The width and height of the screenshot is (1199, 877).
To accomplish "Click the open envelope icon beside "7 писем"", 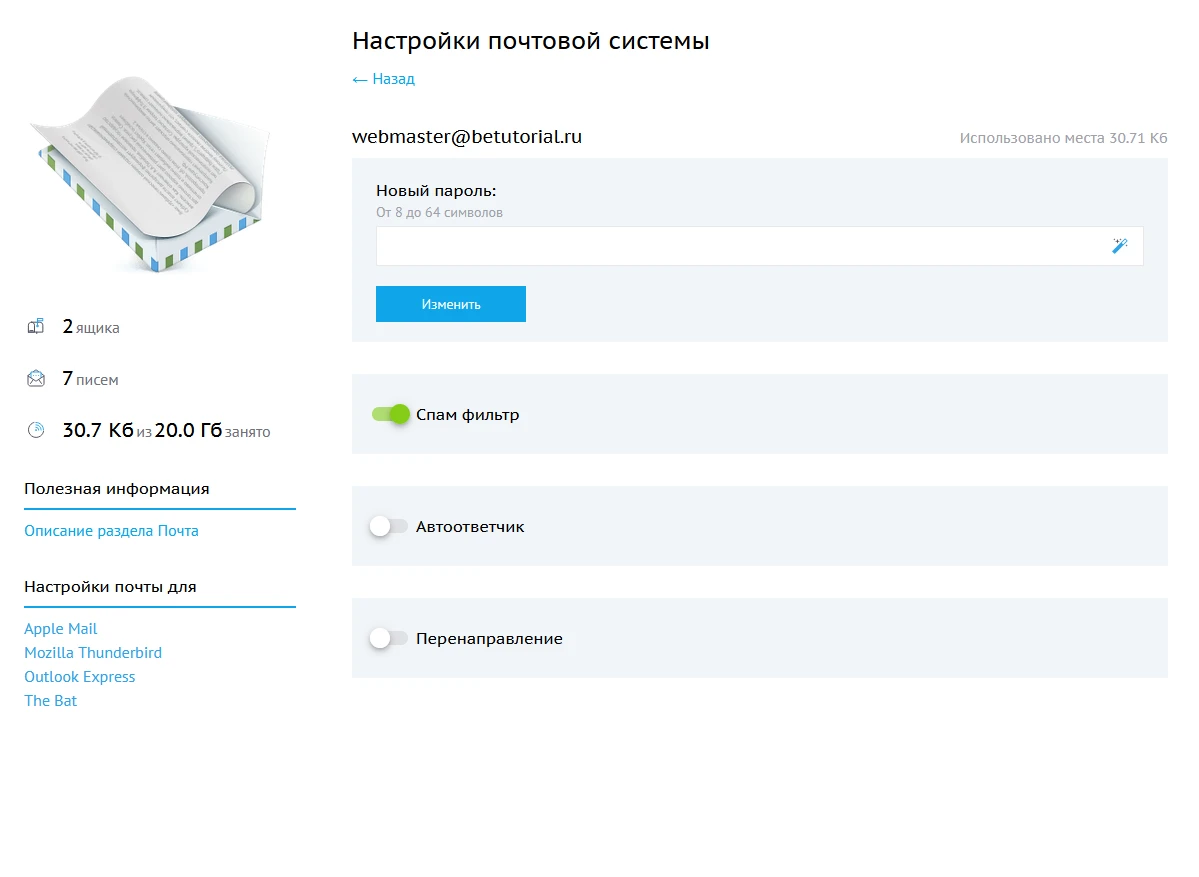I will (35, 378).
